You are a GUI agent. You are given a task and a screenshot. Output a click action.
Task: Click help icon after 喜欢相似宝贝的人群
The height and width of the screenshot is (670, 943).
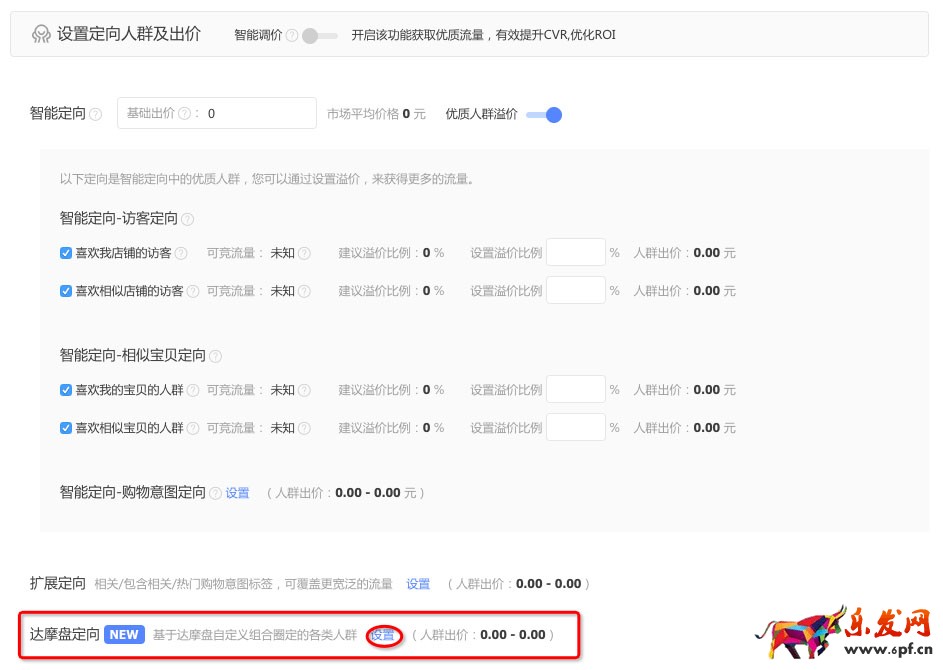[193, 428]
